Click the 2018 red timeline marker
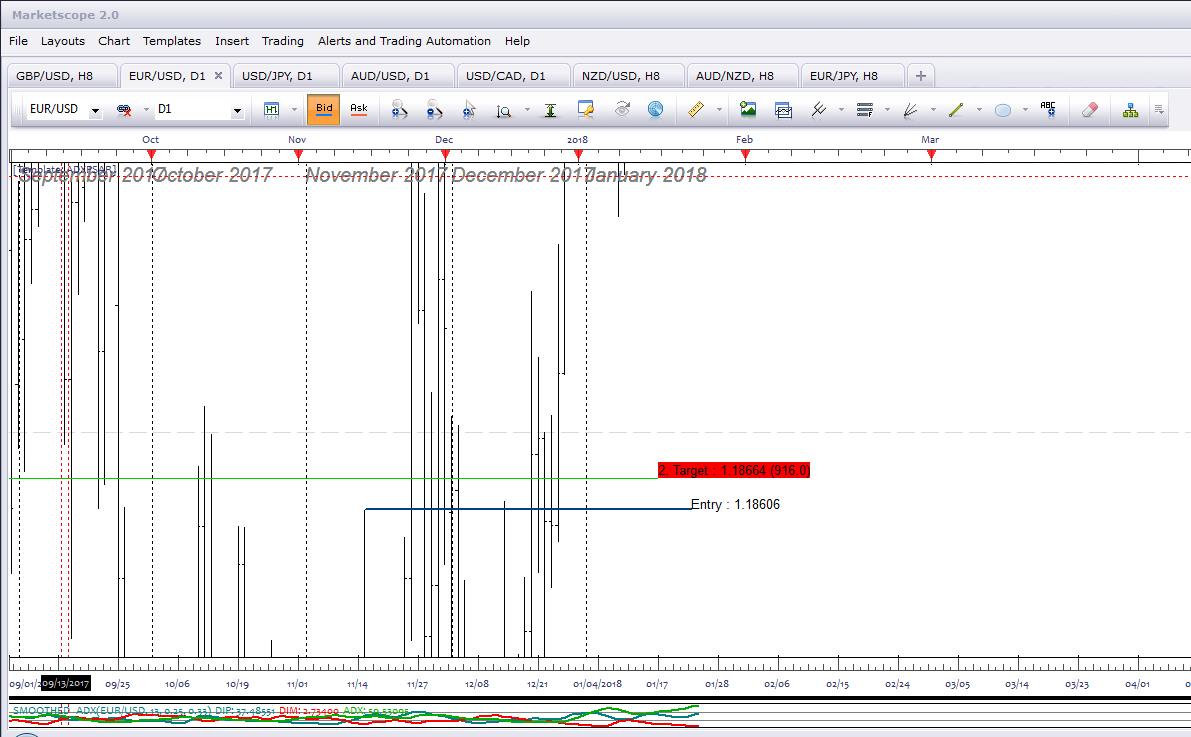Viewport: 1191px width, 737px height. (x=578, y=155)
